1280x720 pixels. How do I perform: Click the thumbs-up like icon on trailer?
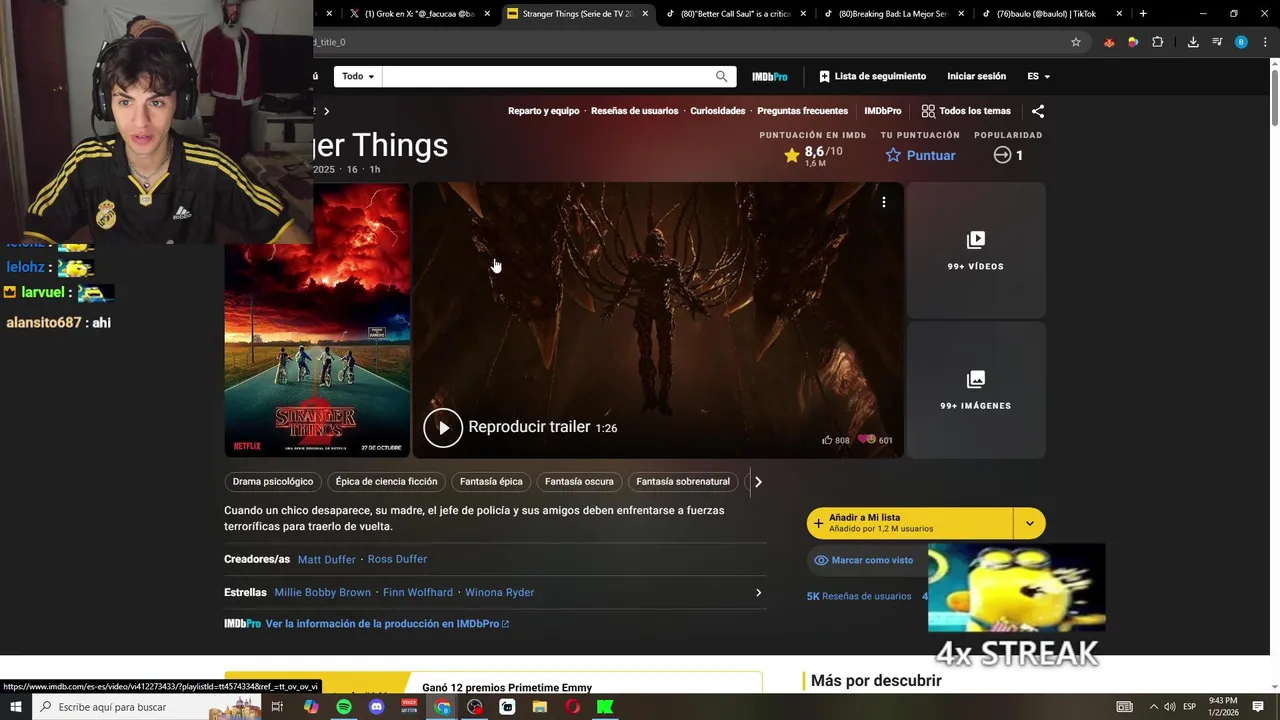(827, 440)
